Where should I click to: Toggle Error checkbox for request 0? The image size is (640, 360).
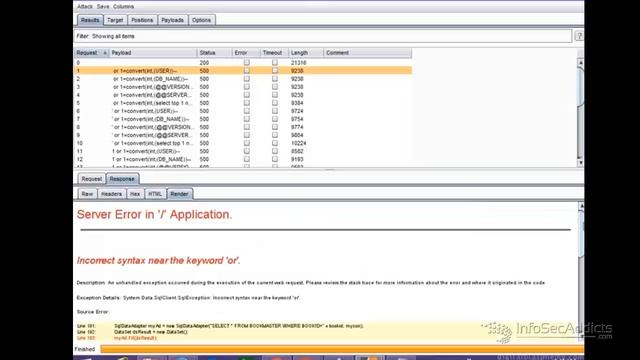click(247, 62)
